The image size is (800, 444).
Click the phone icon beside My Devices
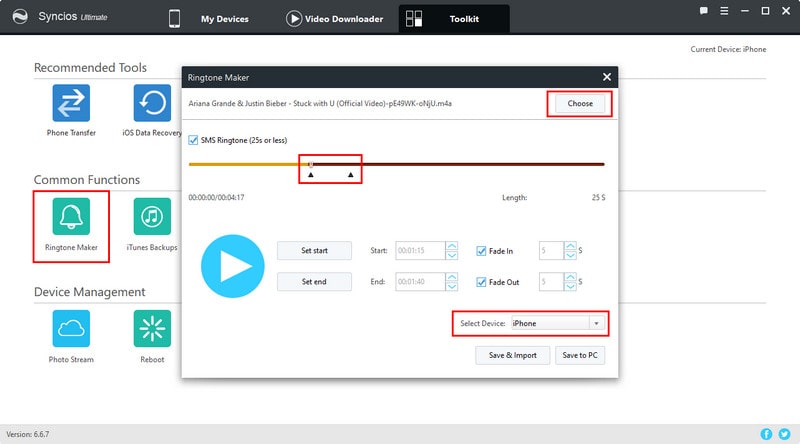tap(174, 19)
